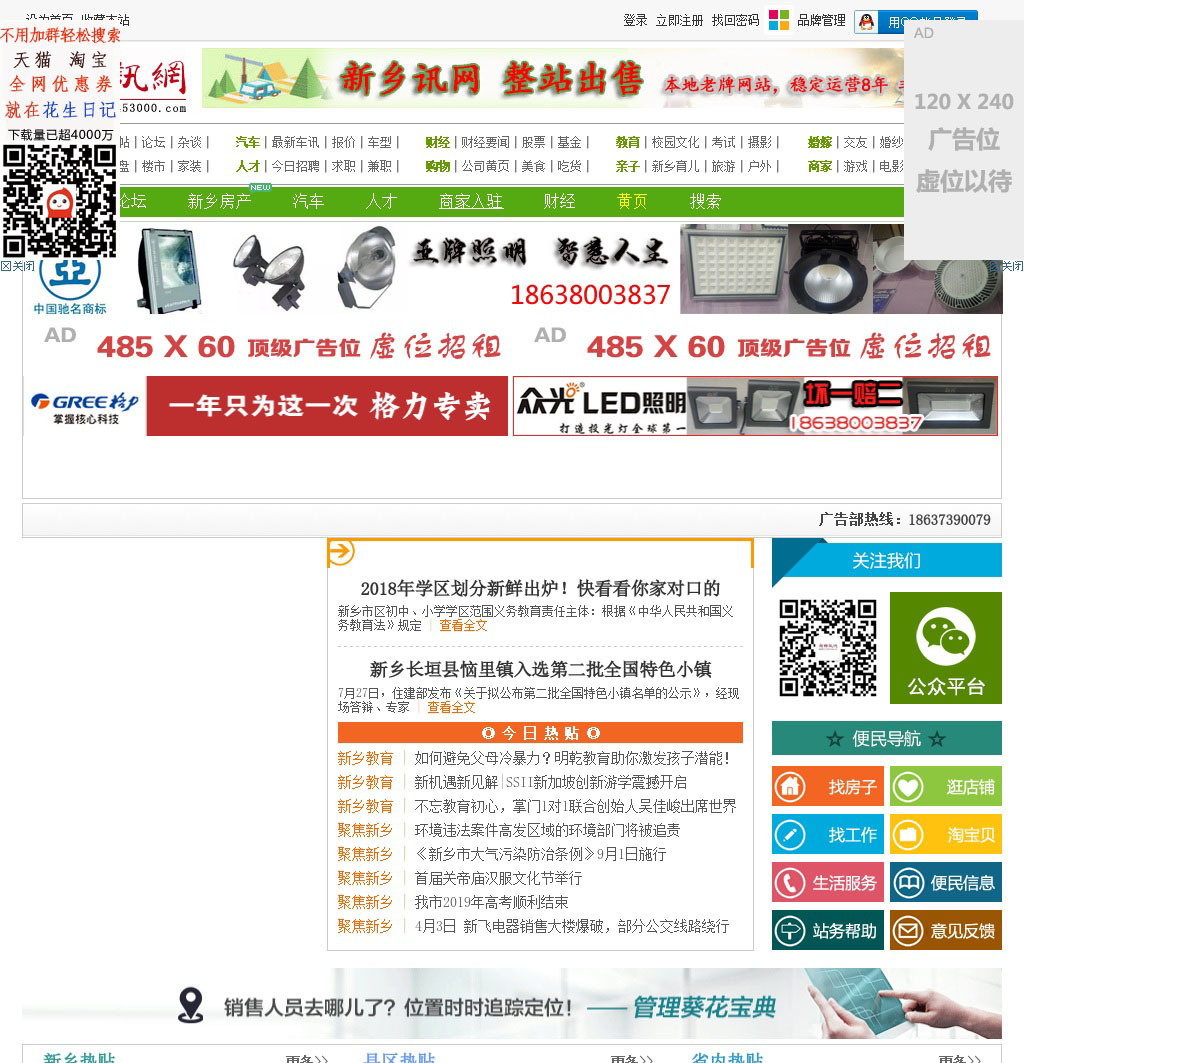Click the 新乡讯网 整站出售 top banner
Image resolution: width=1200 pixels, height=1063 pixels.
point(553,78)
